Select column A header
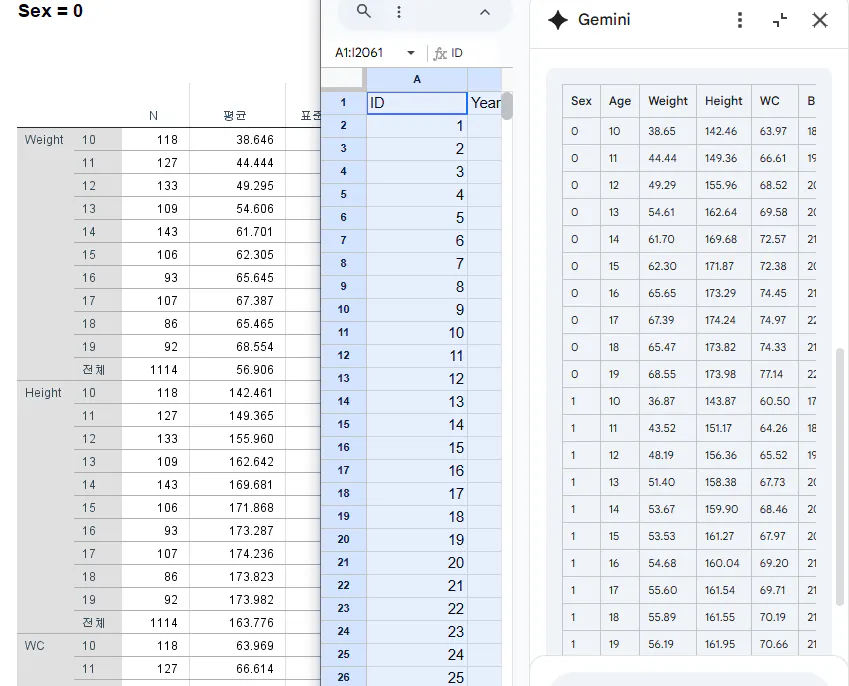The image size is (849, 686). 417,79
